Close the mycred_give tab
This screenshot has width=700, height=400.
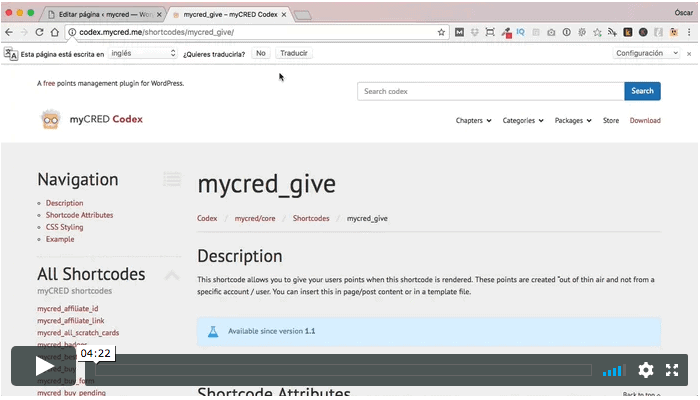284,15
